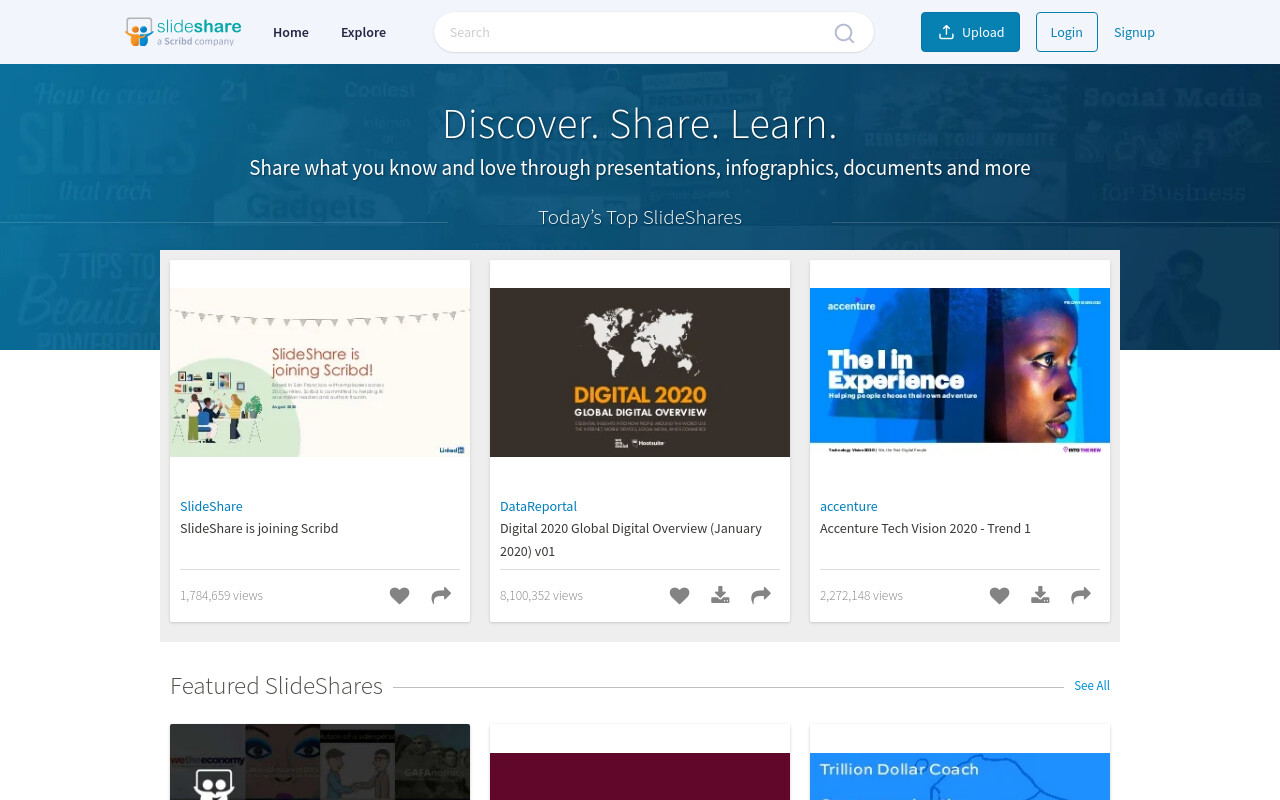Viewport: 1280px width, 800px height.
Task: Go to the Home menu item
Action: (291, 32)
